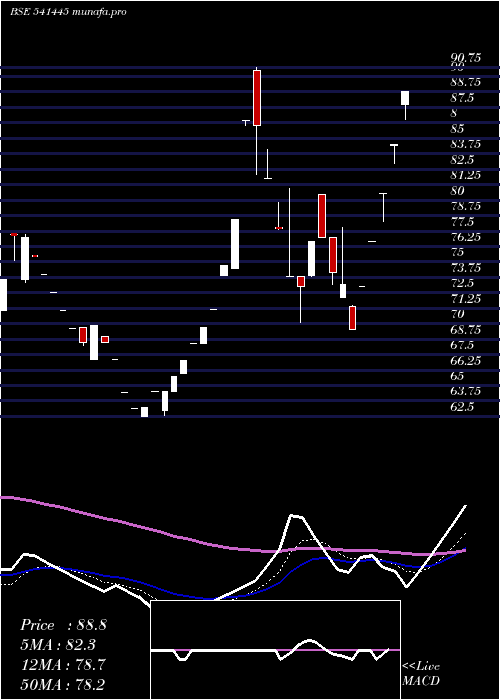This screenshot has height=700, width=500.
Task: Click the 88.75 price axis label
Action: click(466, 83)
